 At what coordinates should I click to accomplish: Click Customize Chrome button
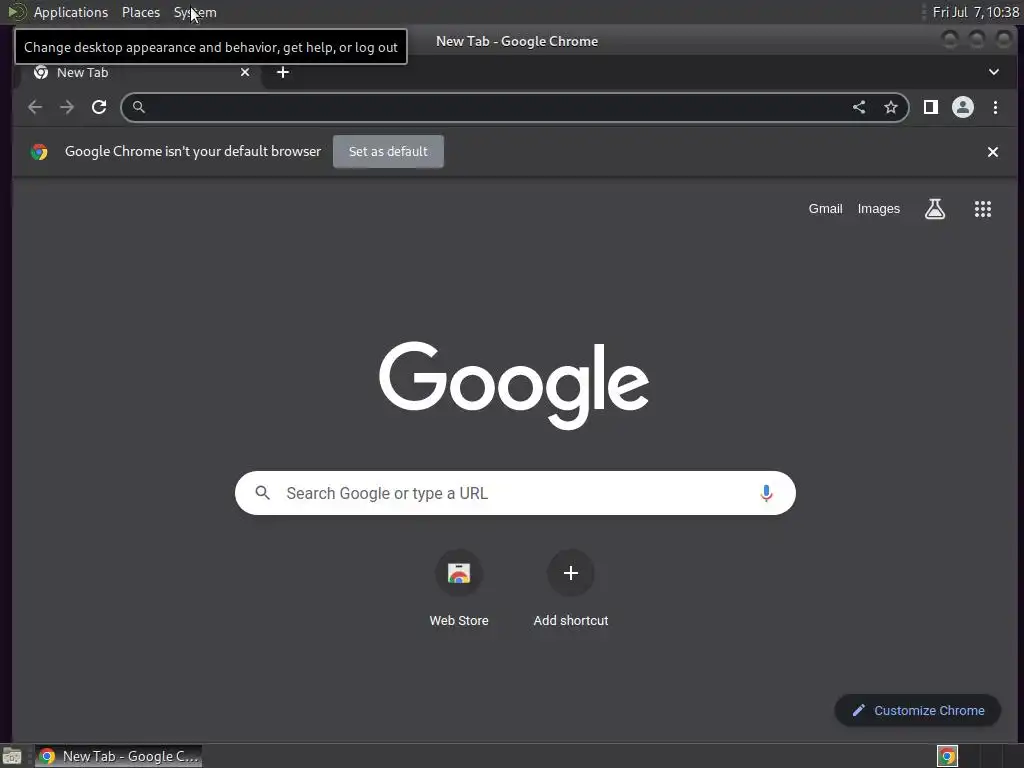pyautogui.click(x=918, y=711)
